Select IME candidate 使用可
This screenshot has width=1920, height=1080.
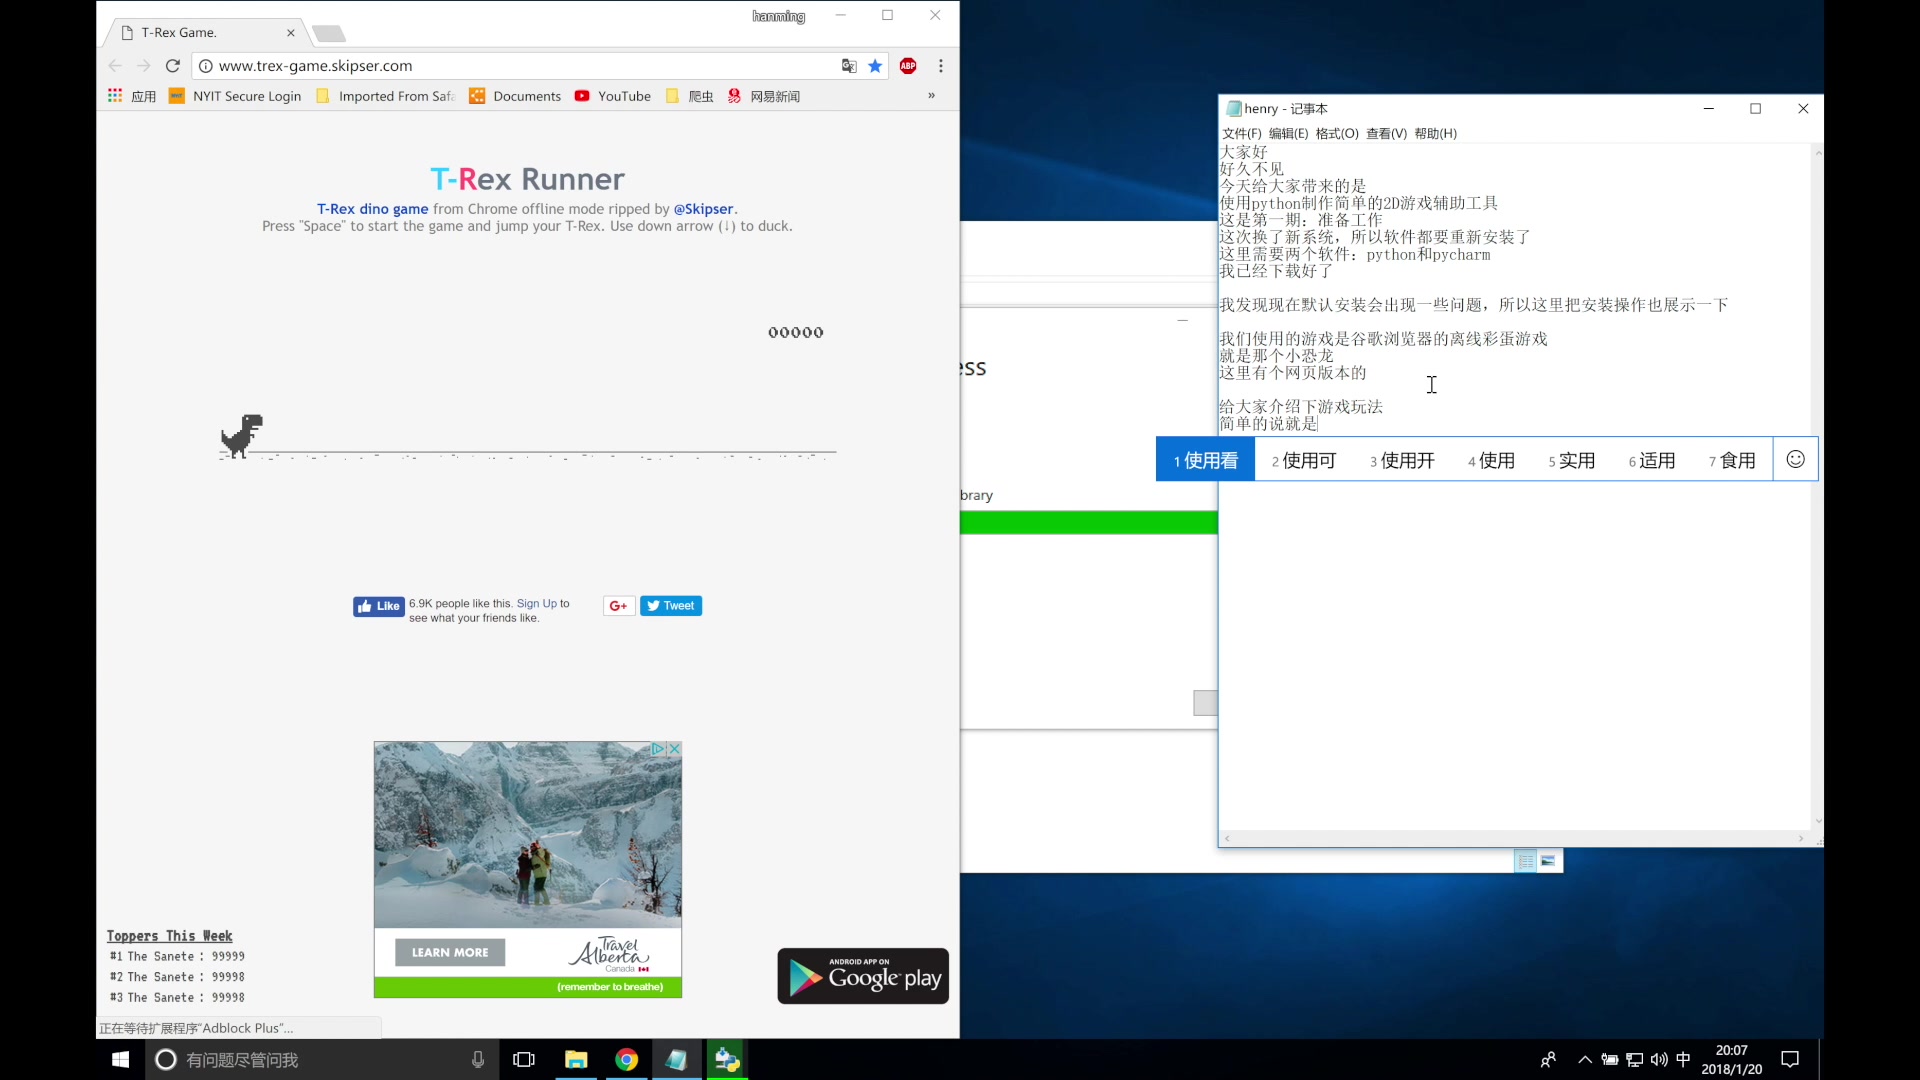[1304, 460]
